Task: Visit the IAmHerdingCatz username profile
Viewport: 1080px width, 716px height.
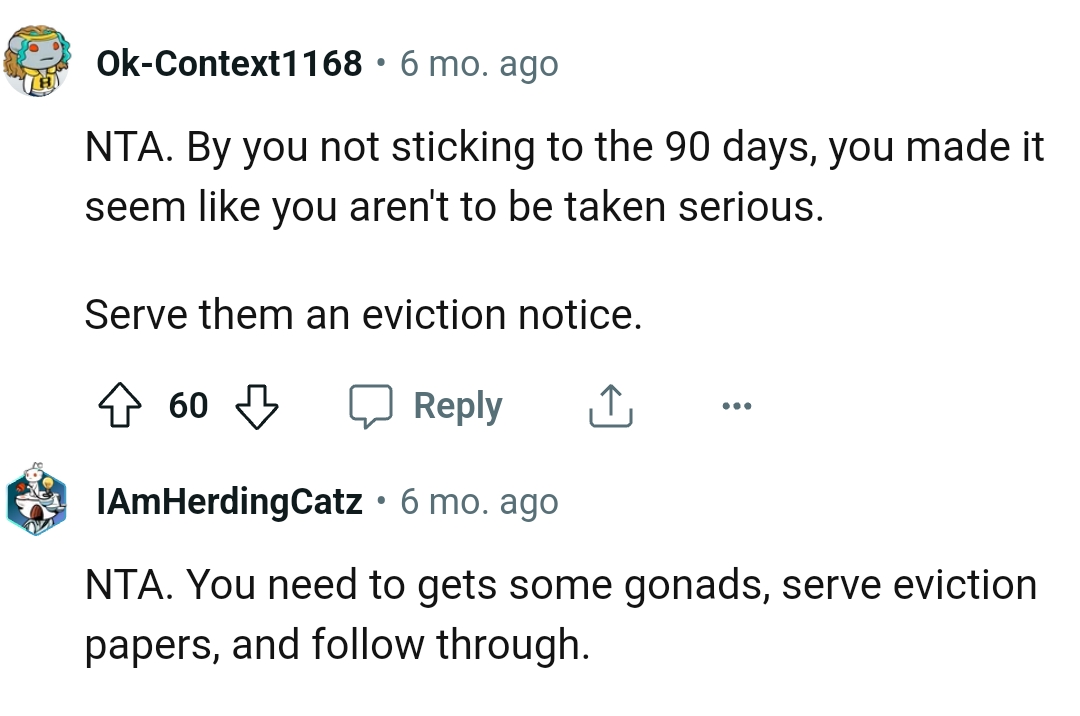Action: coord(229,501)
